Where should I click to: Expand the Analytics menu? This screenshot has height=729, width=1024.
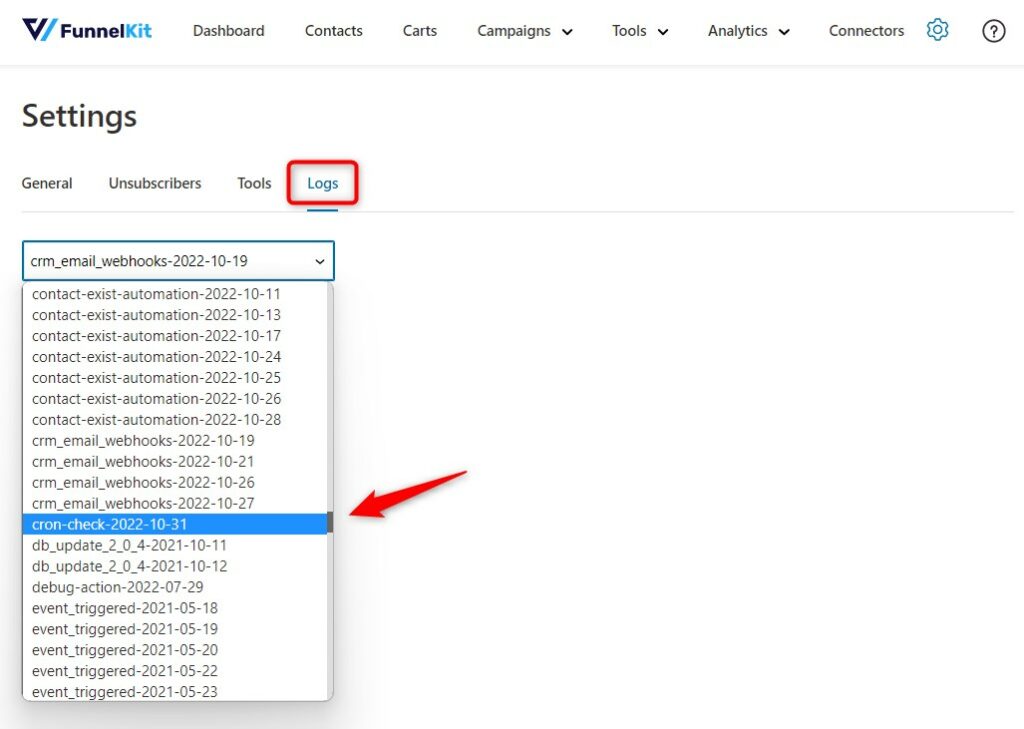tap(749, 31)
